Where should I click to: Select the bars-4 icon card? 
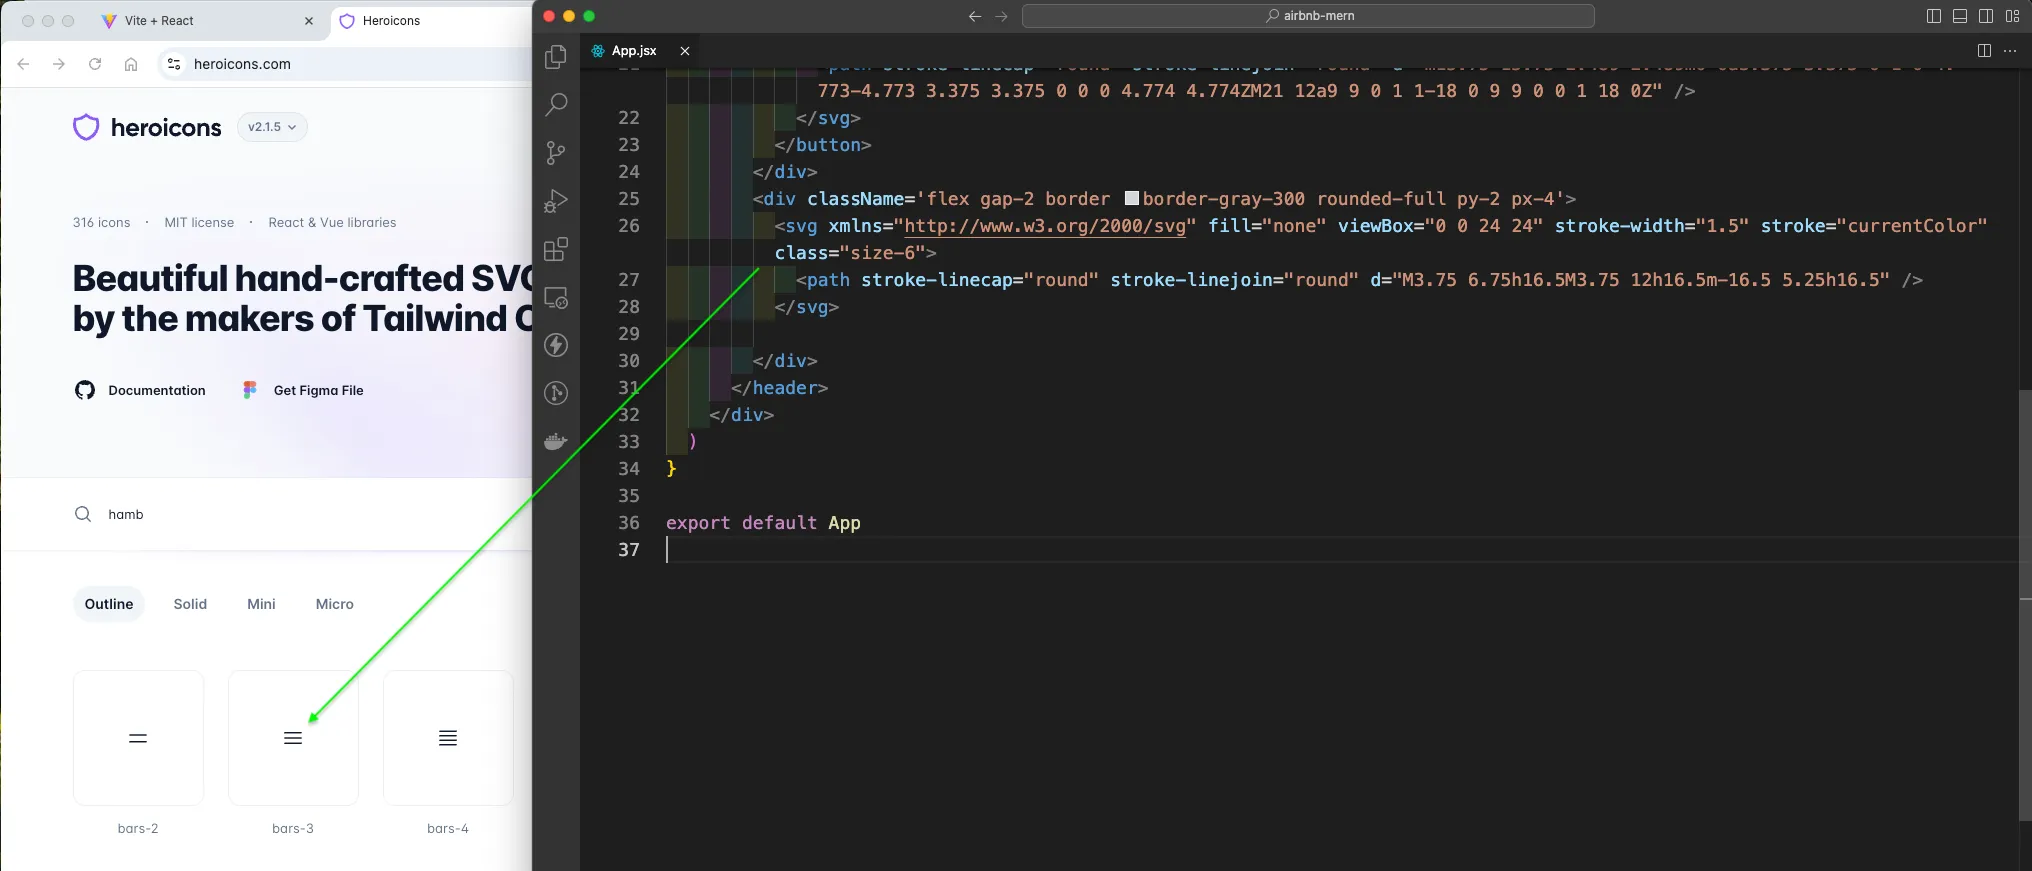448,738
